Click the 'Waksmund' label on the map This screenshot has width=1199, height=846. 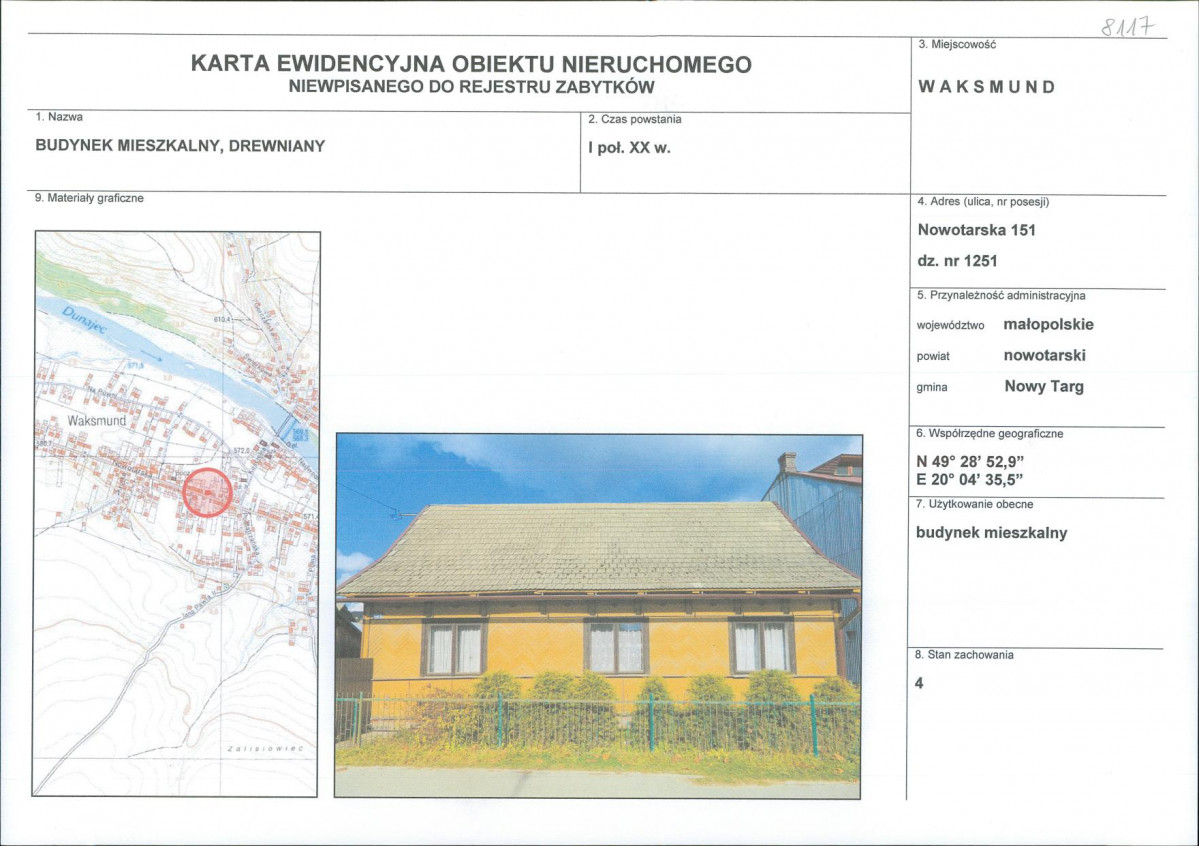tap(97, 421)
